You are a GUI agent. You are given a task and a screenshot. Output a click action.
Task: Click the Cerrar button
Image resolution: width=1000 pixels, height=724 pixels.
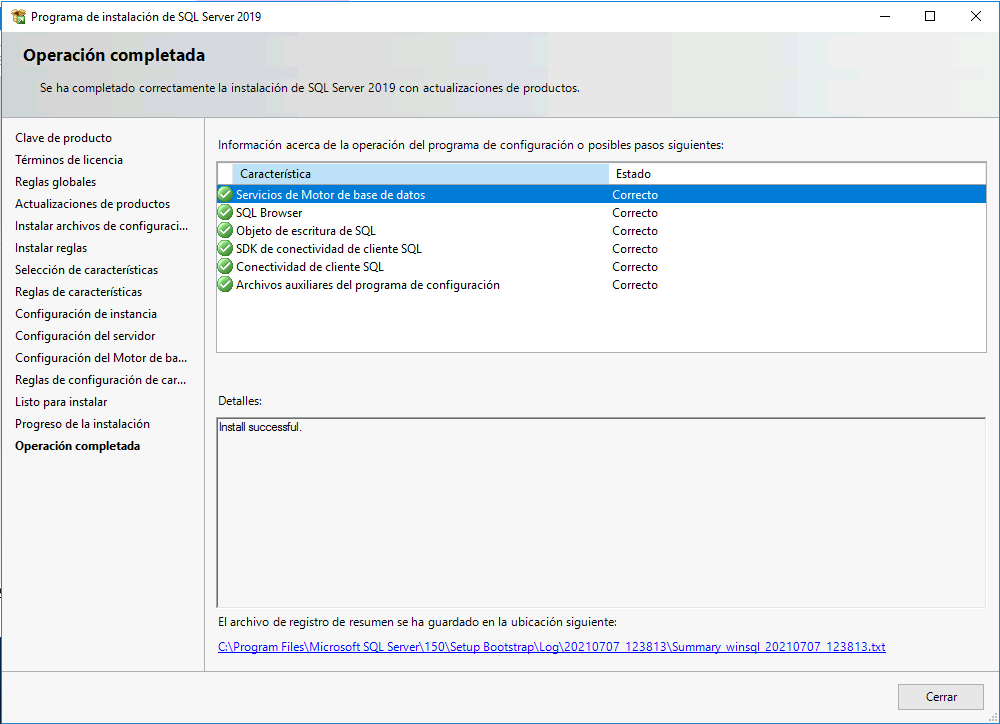[x=941, y=697]
